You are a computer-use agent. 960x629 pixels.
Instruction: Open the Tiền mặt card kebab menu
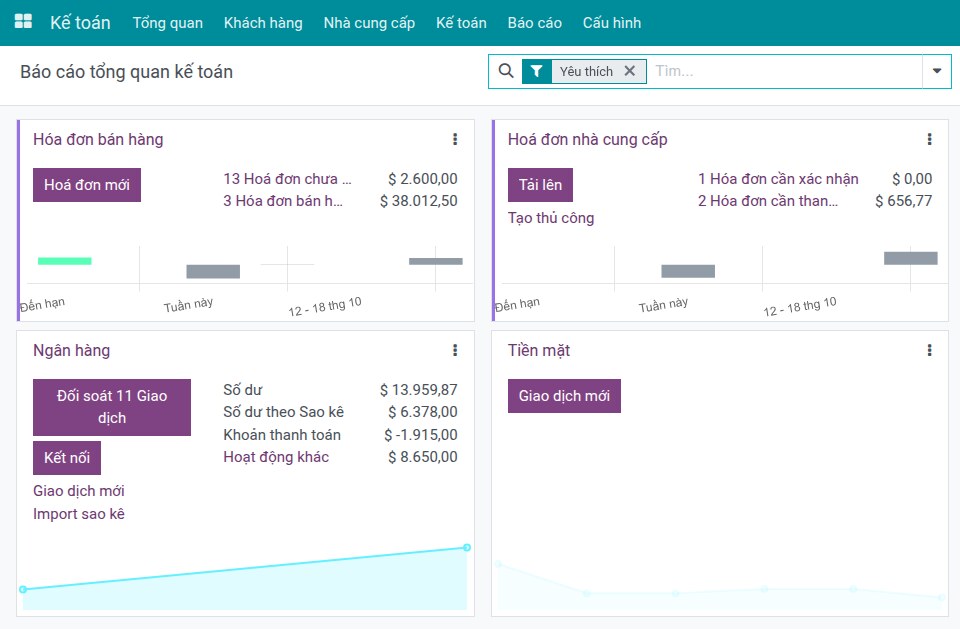[929, 350]
